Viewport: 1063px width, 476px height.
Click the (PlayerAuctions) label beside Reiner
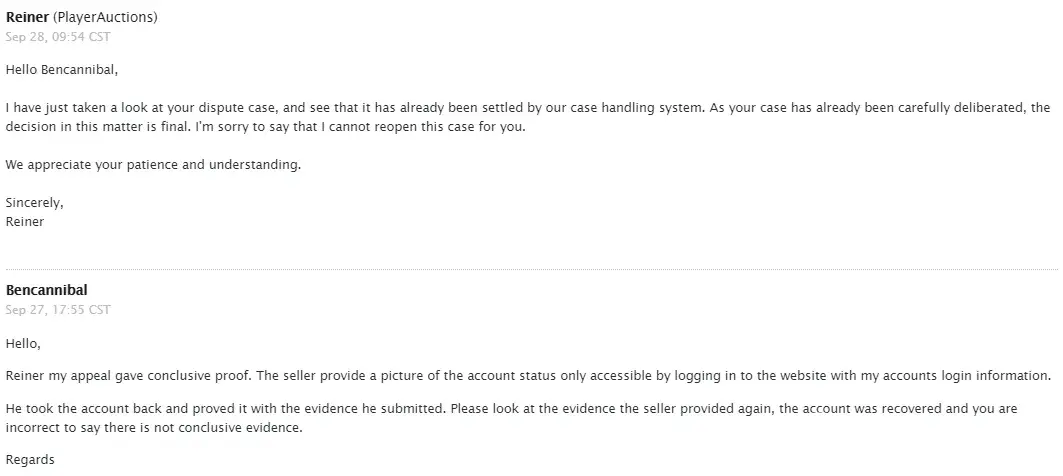point(105,17)
